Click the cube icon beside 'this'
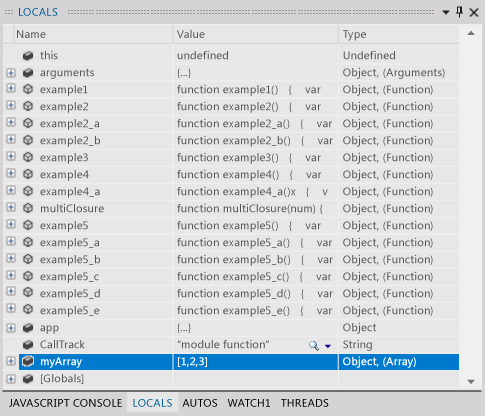The height and width of the screenshot is (416, 485). point(28,56)
